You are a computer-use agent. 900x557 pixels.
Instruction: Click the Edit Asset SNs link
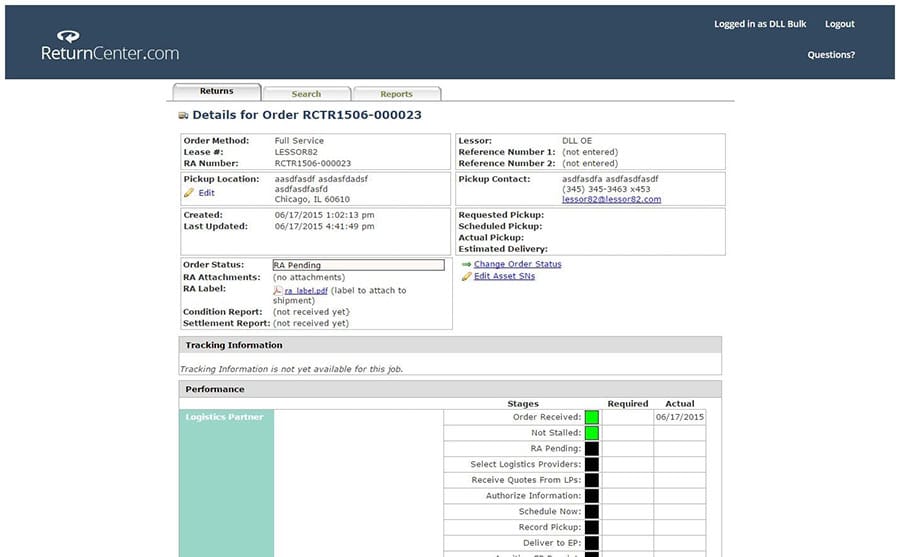[x=505, y=276]
